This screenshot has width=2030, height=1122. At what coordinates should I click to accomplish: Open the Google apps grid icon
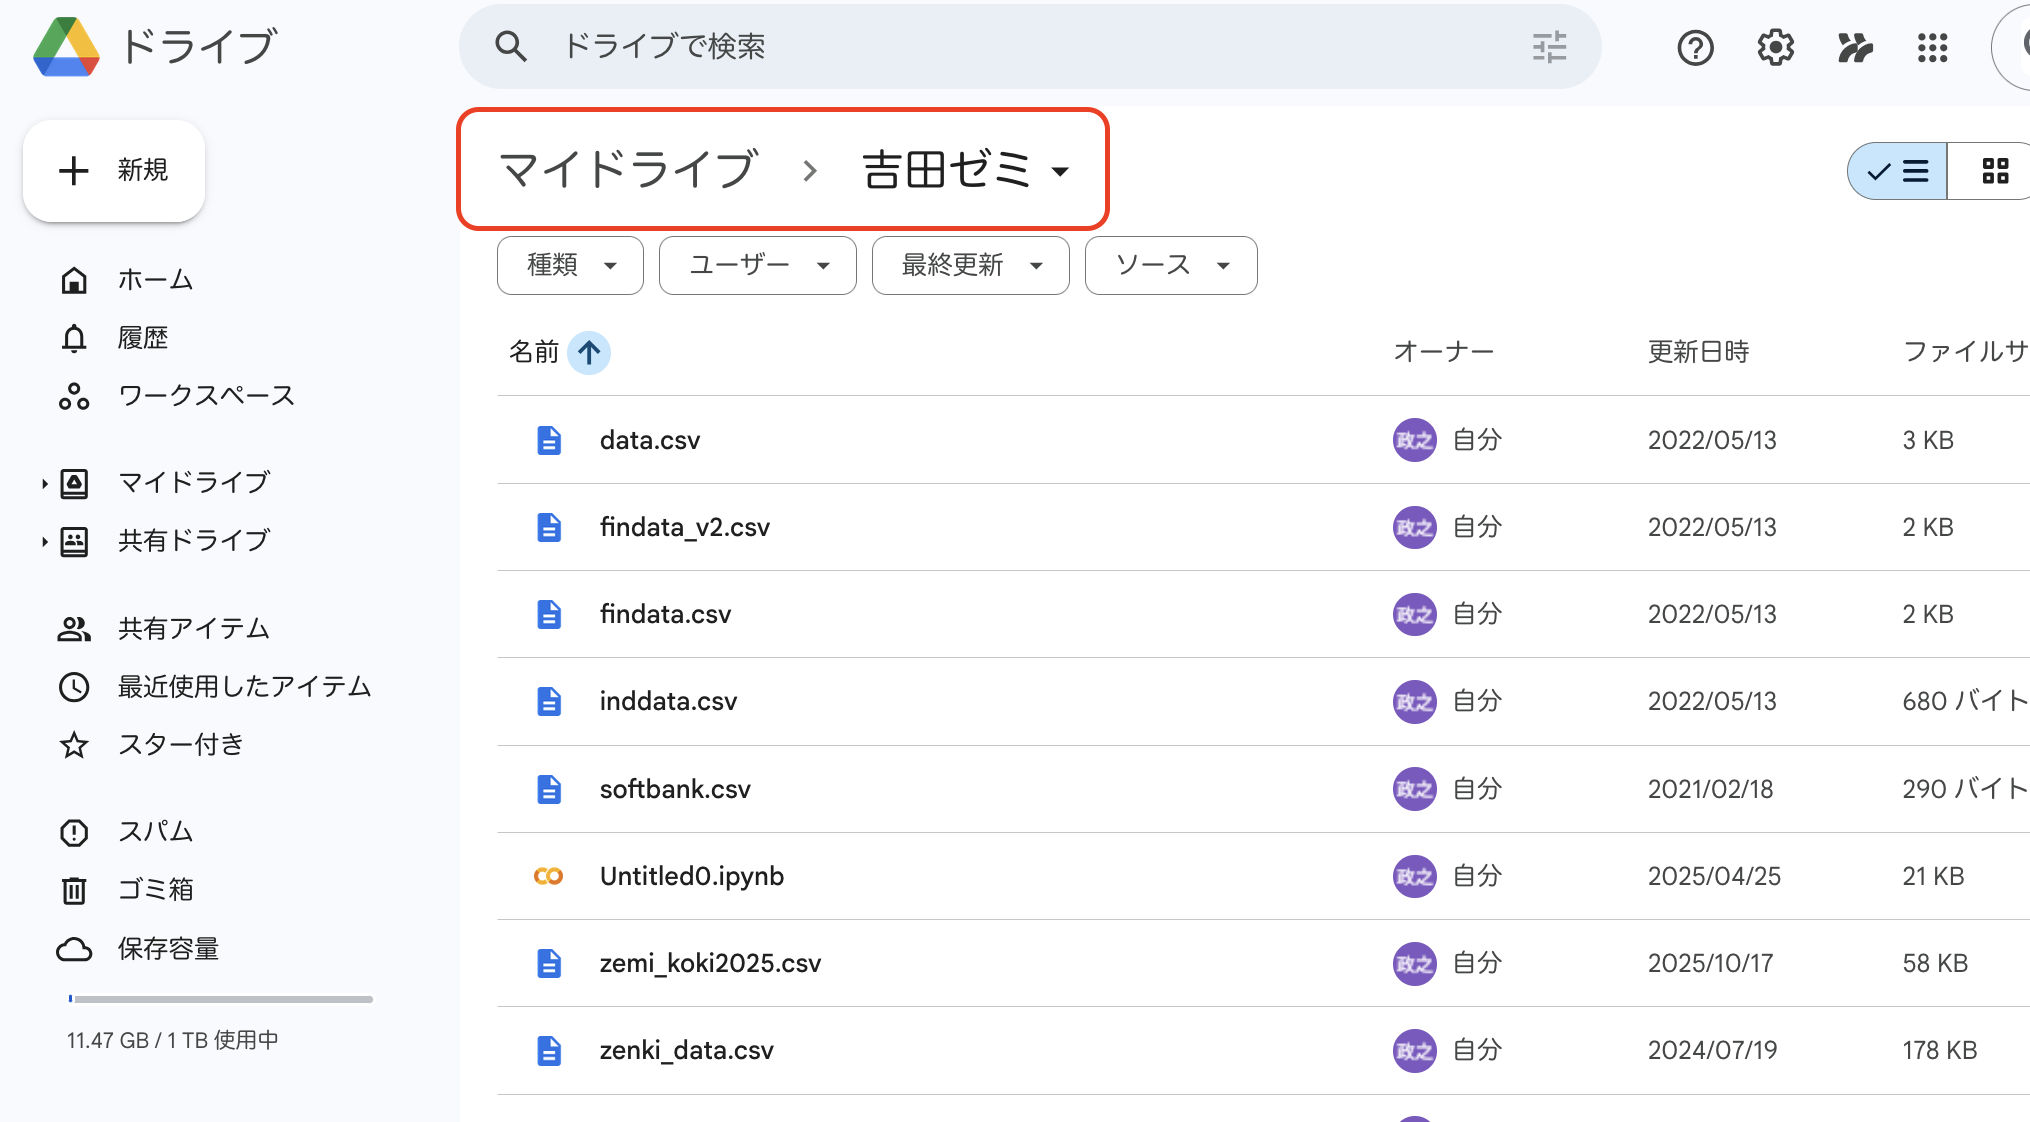point(1932,47)
